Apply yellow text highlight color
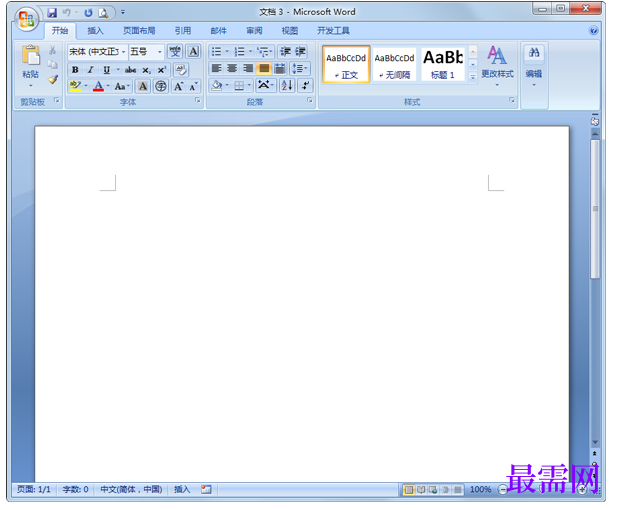Screen dimensions: 618x510 [75, 86]
